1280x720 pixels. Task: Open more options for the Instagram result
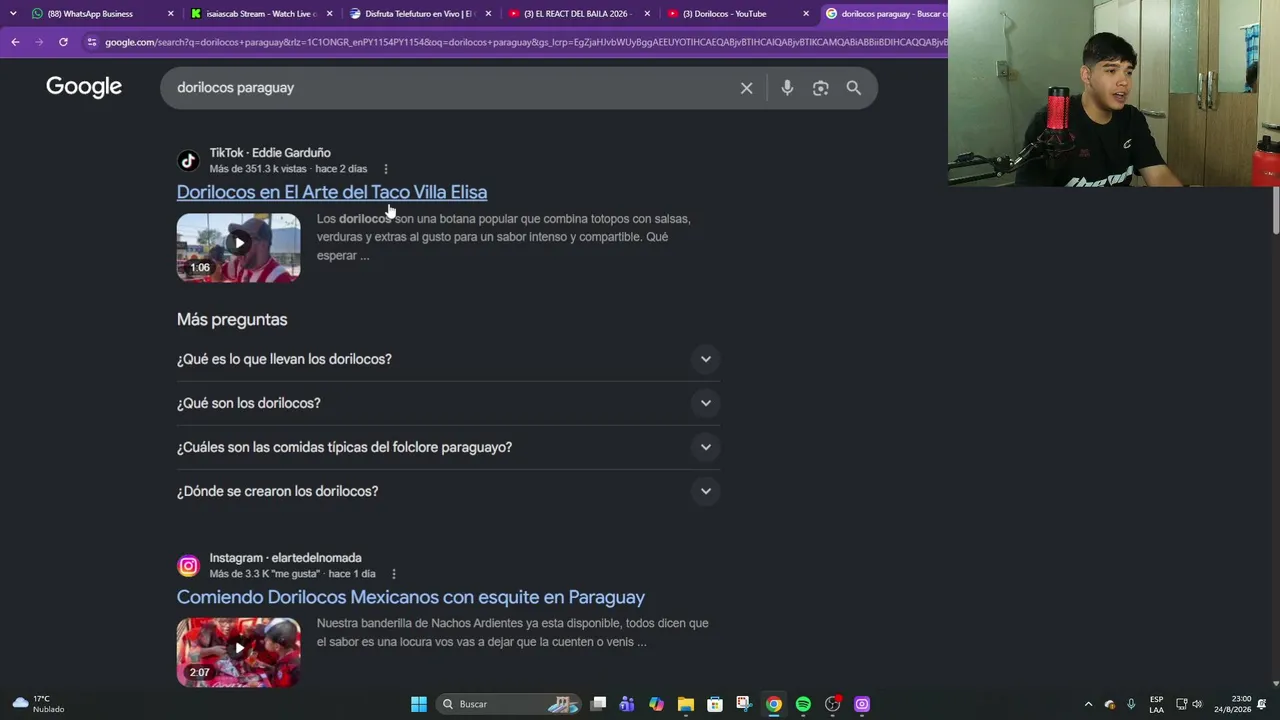point(394,574)
